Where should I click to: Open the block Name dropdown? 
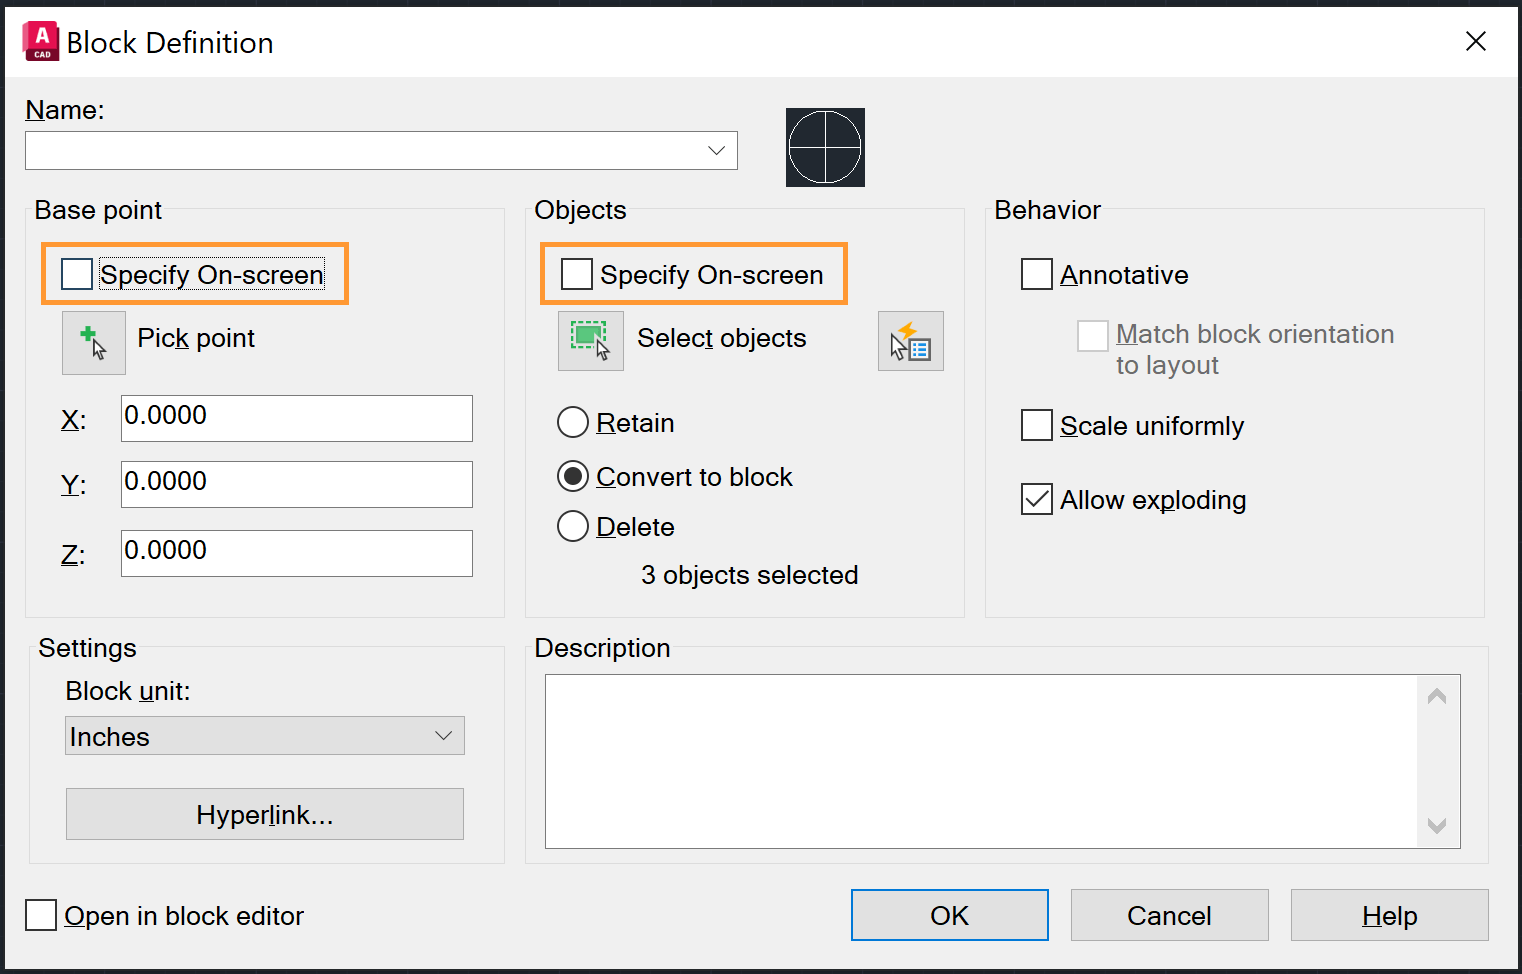(x=716, y=150)
